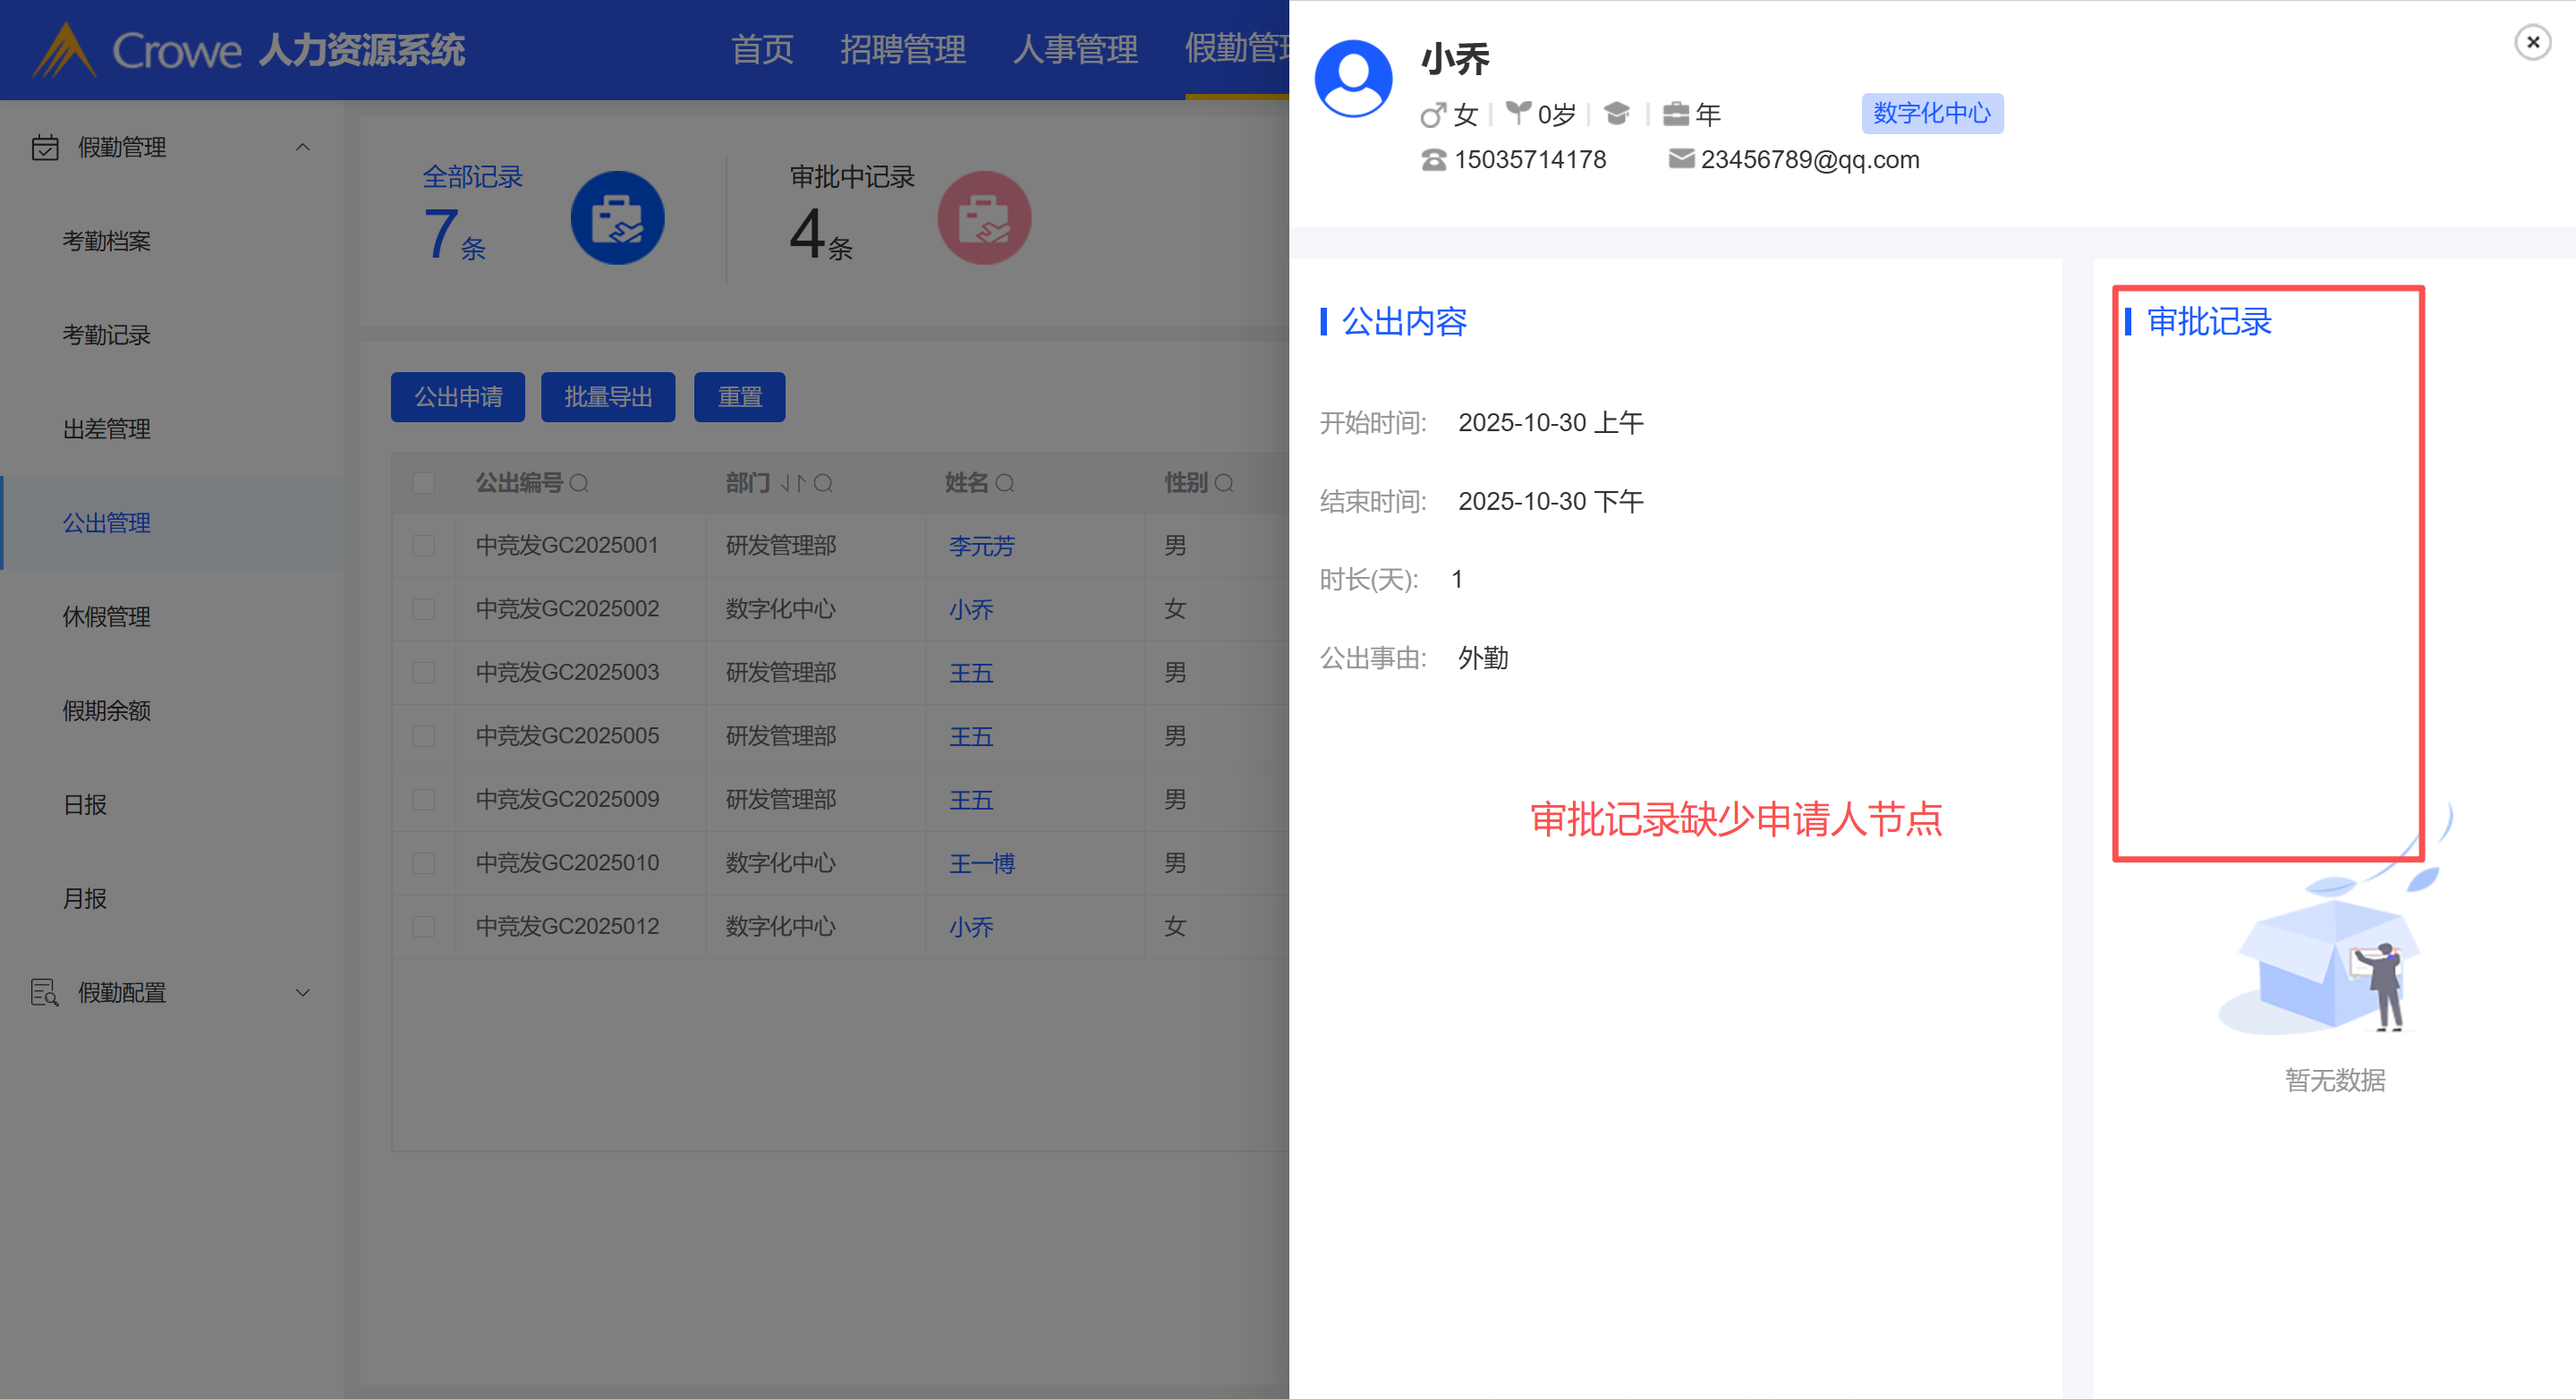Image resolution: width=2576 pixels, height=1400 pixels.
Task: Click the 批量导出 button
Action: pyautogui.click(x=608, y=398)
